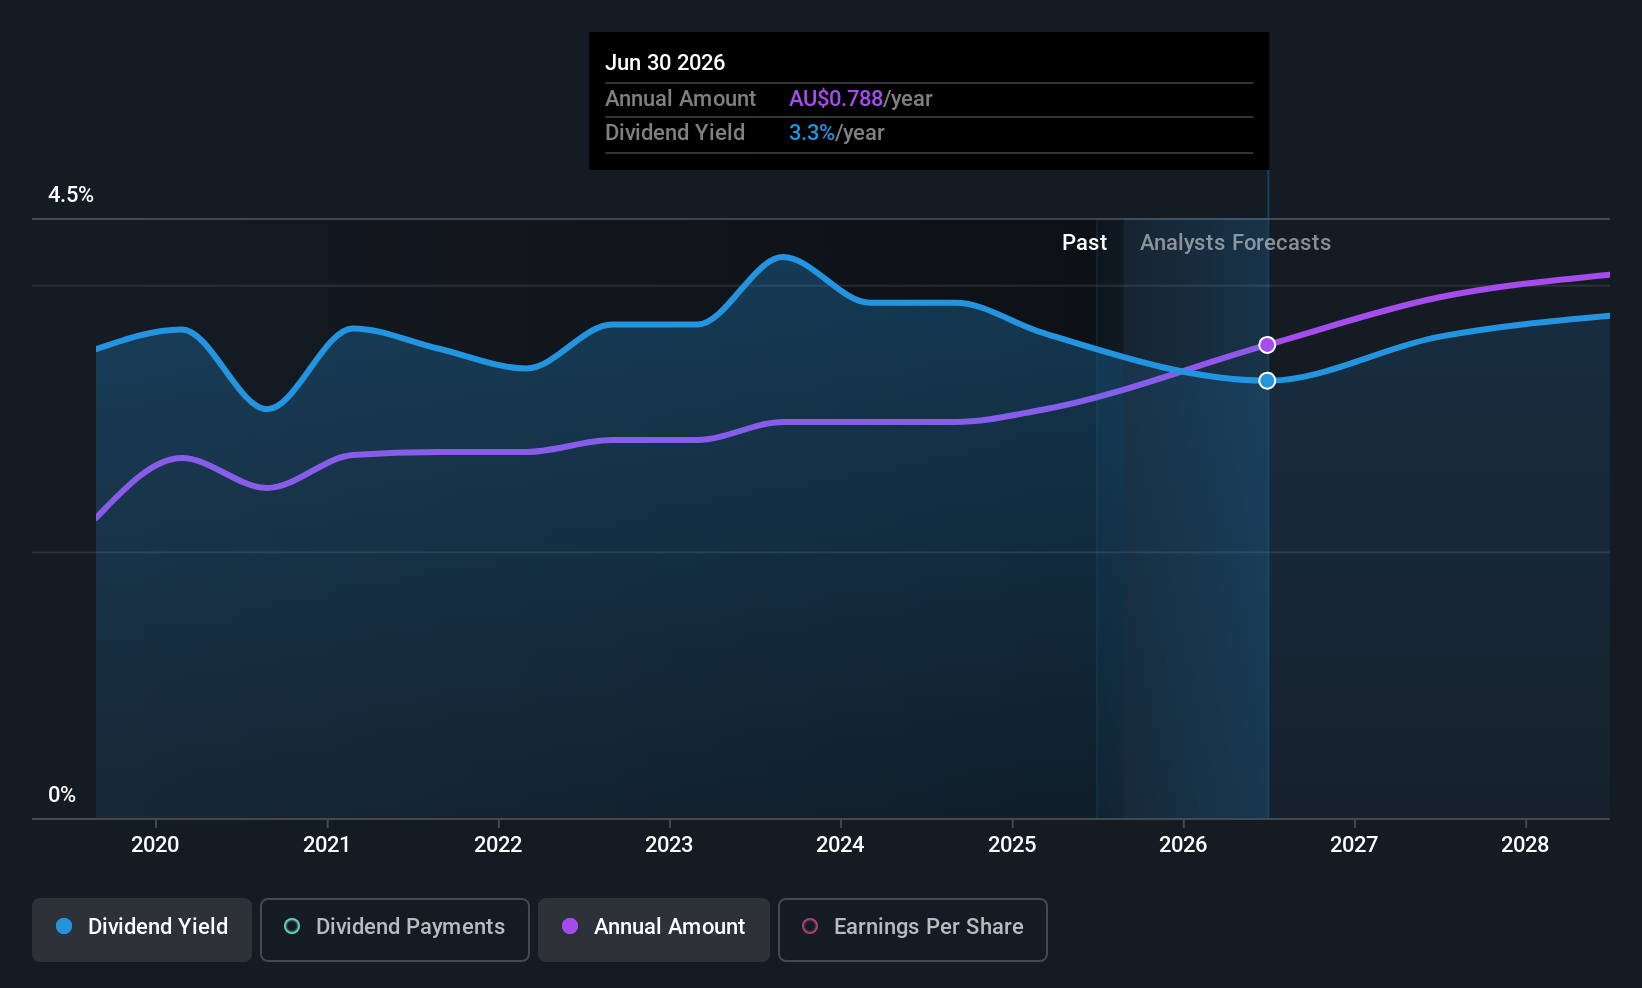
Task: Show the Earnings Per Share series
Action: click(x=913, y=929)
